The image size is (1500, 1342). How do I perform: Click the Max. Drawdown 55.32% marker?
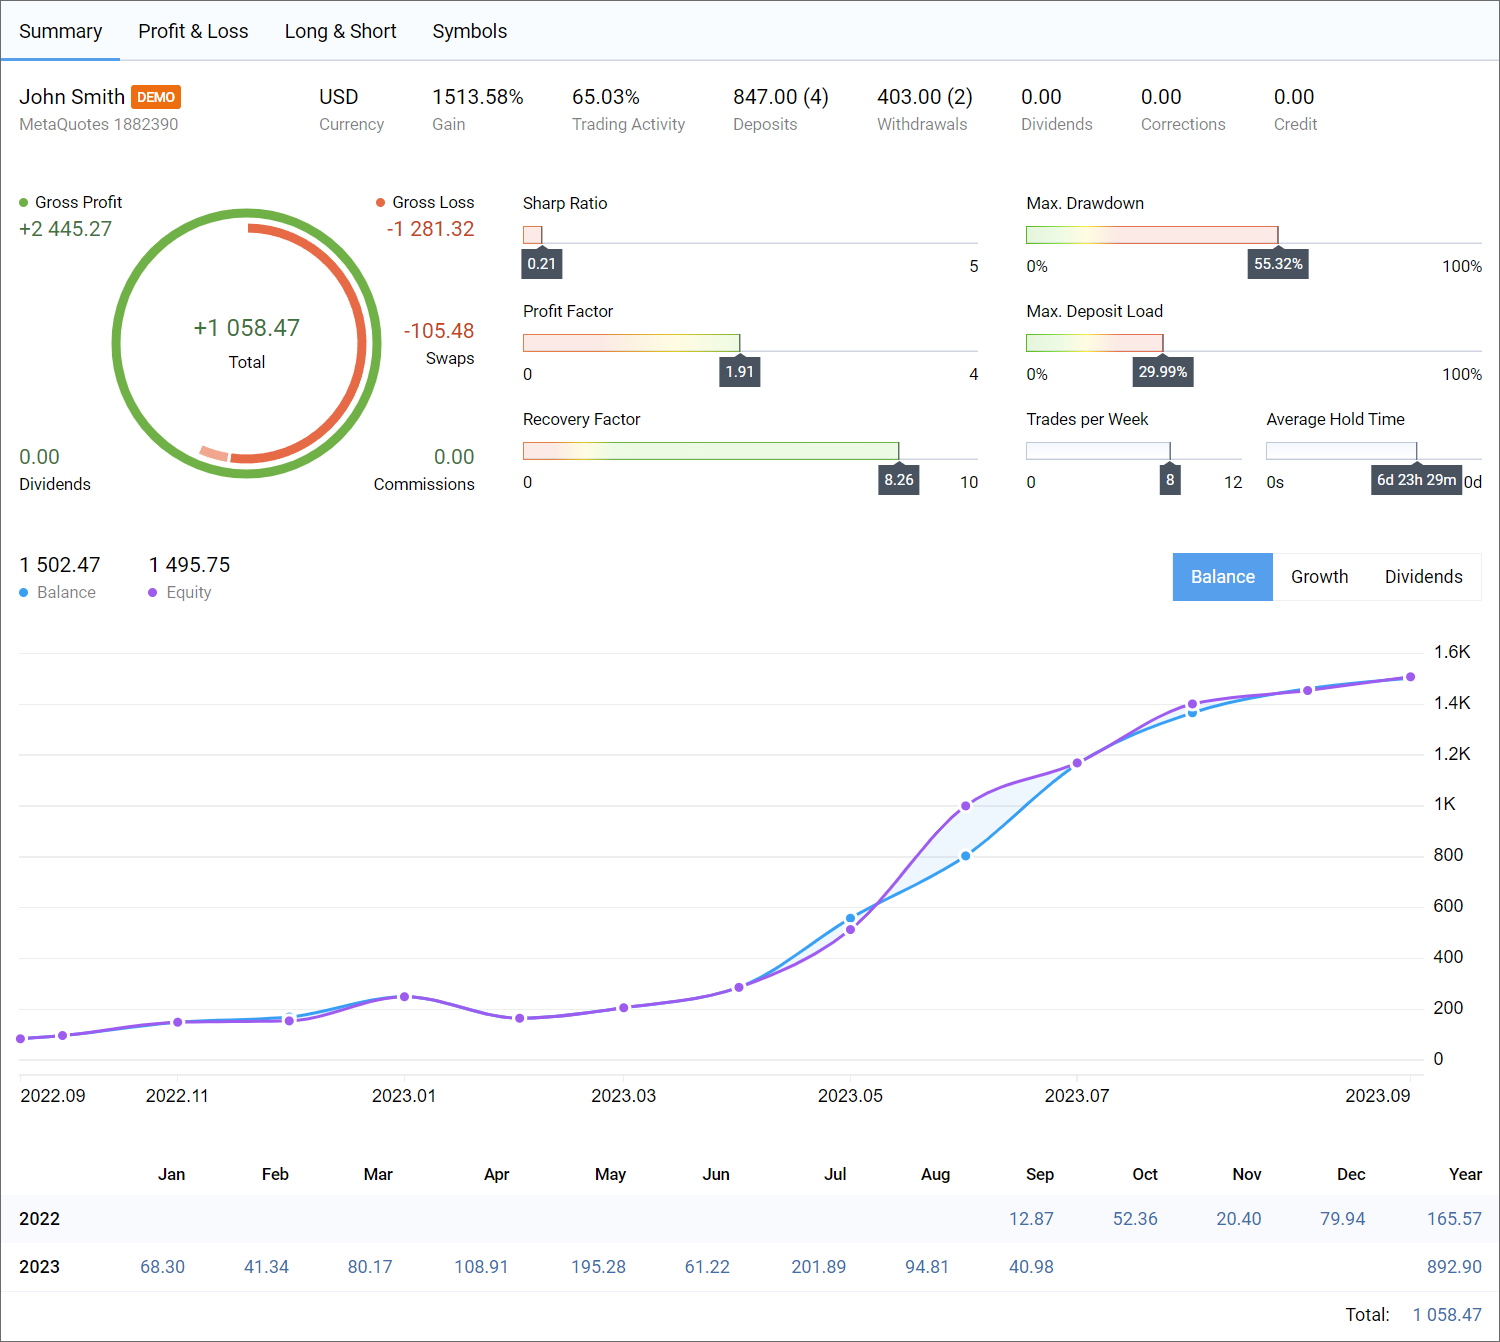[1277, 263]
